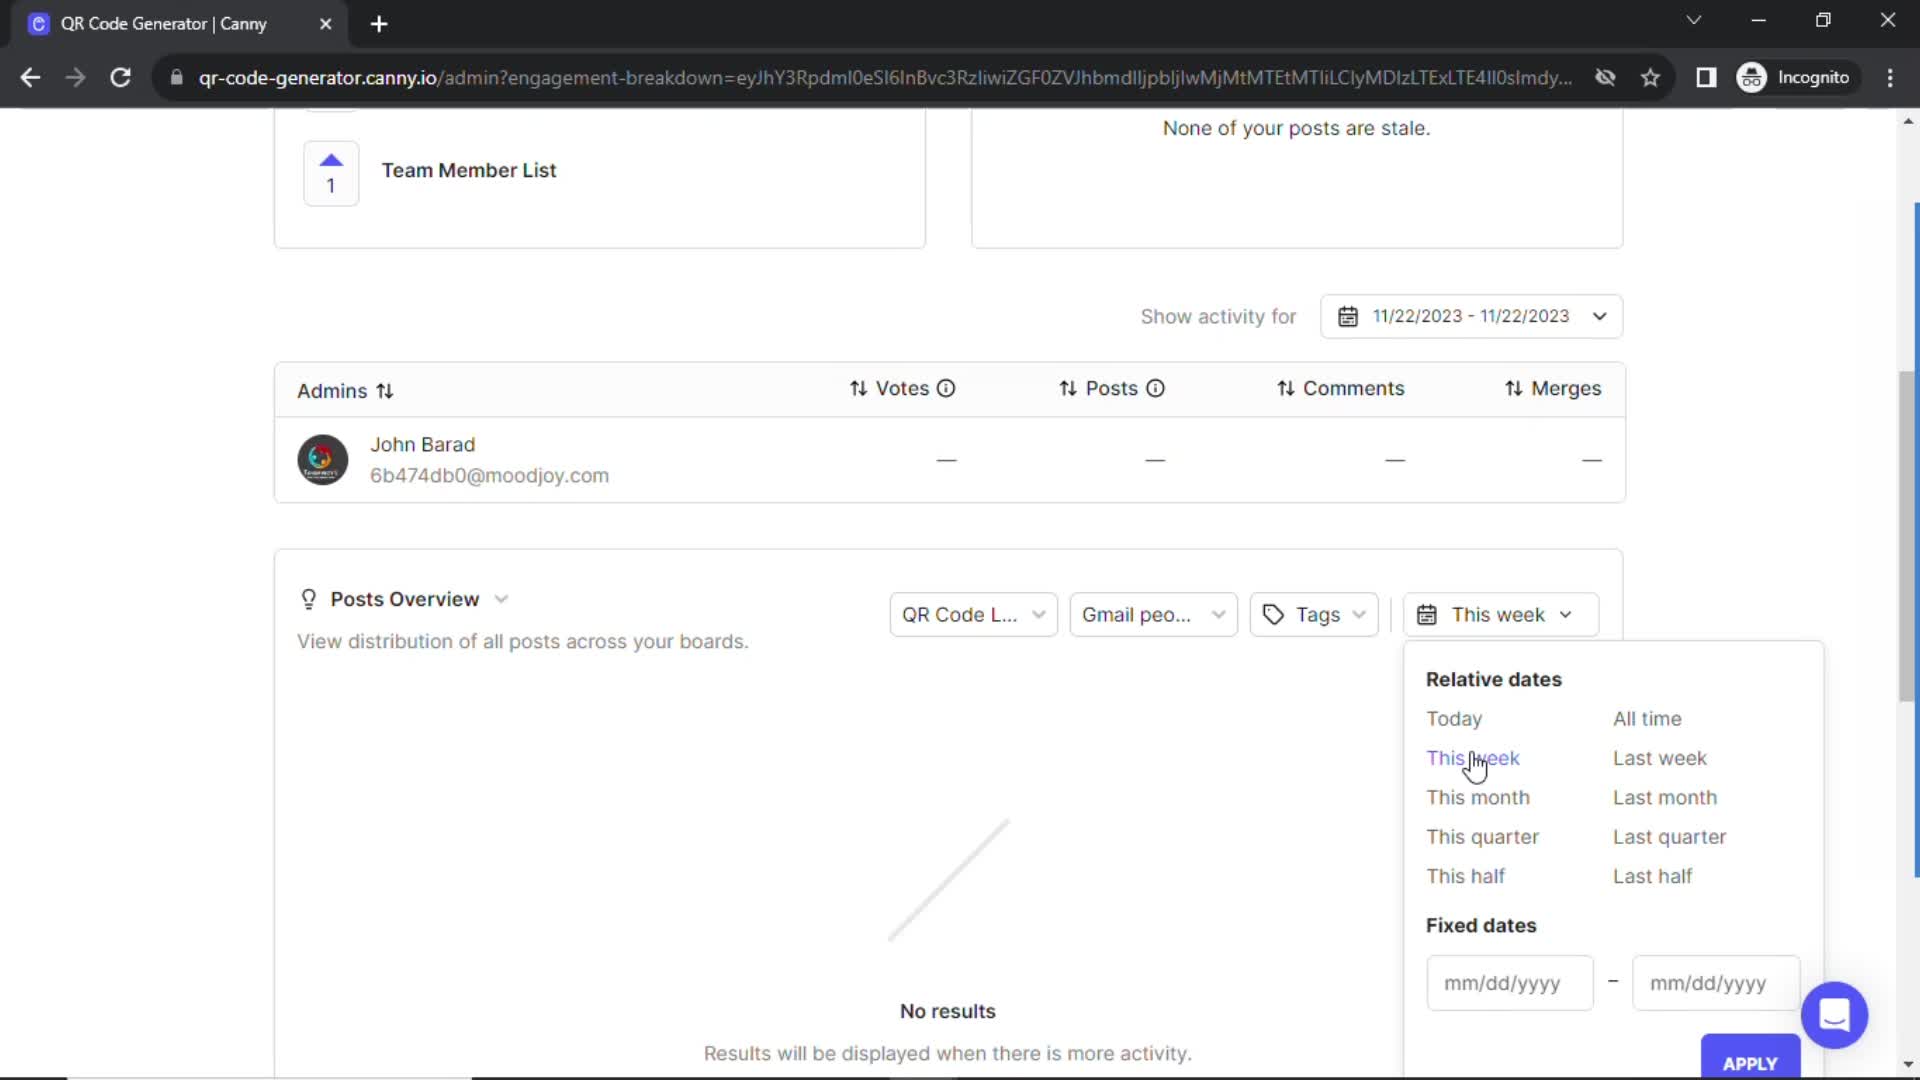Select All time relative date option
Screen dimensions: 1920x1080
[x=1647, y=717]
